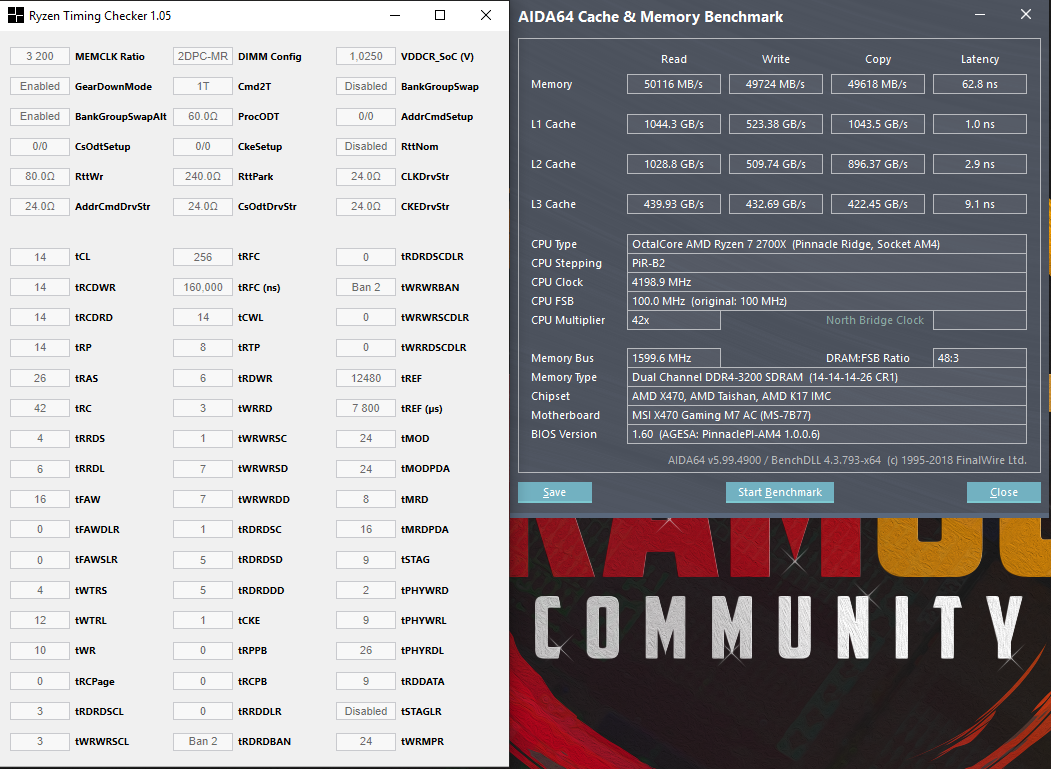Click the RttNom Disabled field

click(365, 146)
